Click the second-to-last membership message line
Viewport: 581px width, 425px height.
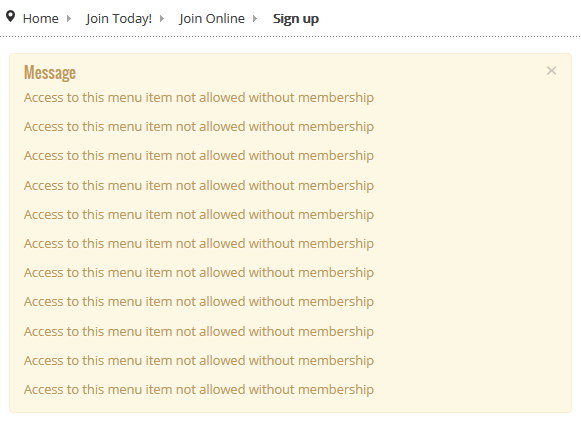(199, 361)
